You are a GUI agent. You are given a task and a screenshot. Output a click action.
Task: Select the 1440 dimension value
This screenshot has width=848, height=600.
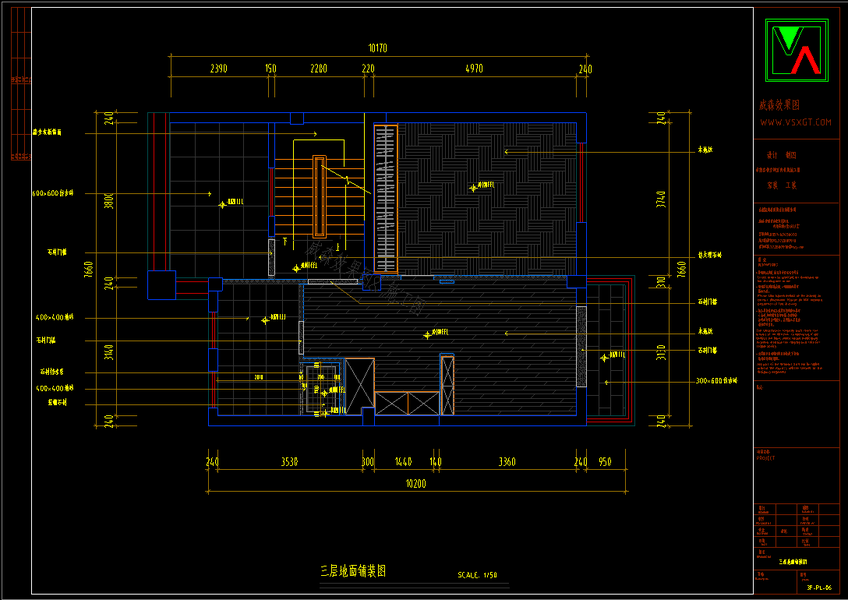[x=403, y=461]
